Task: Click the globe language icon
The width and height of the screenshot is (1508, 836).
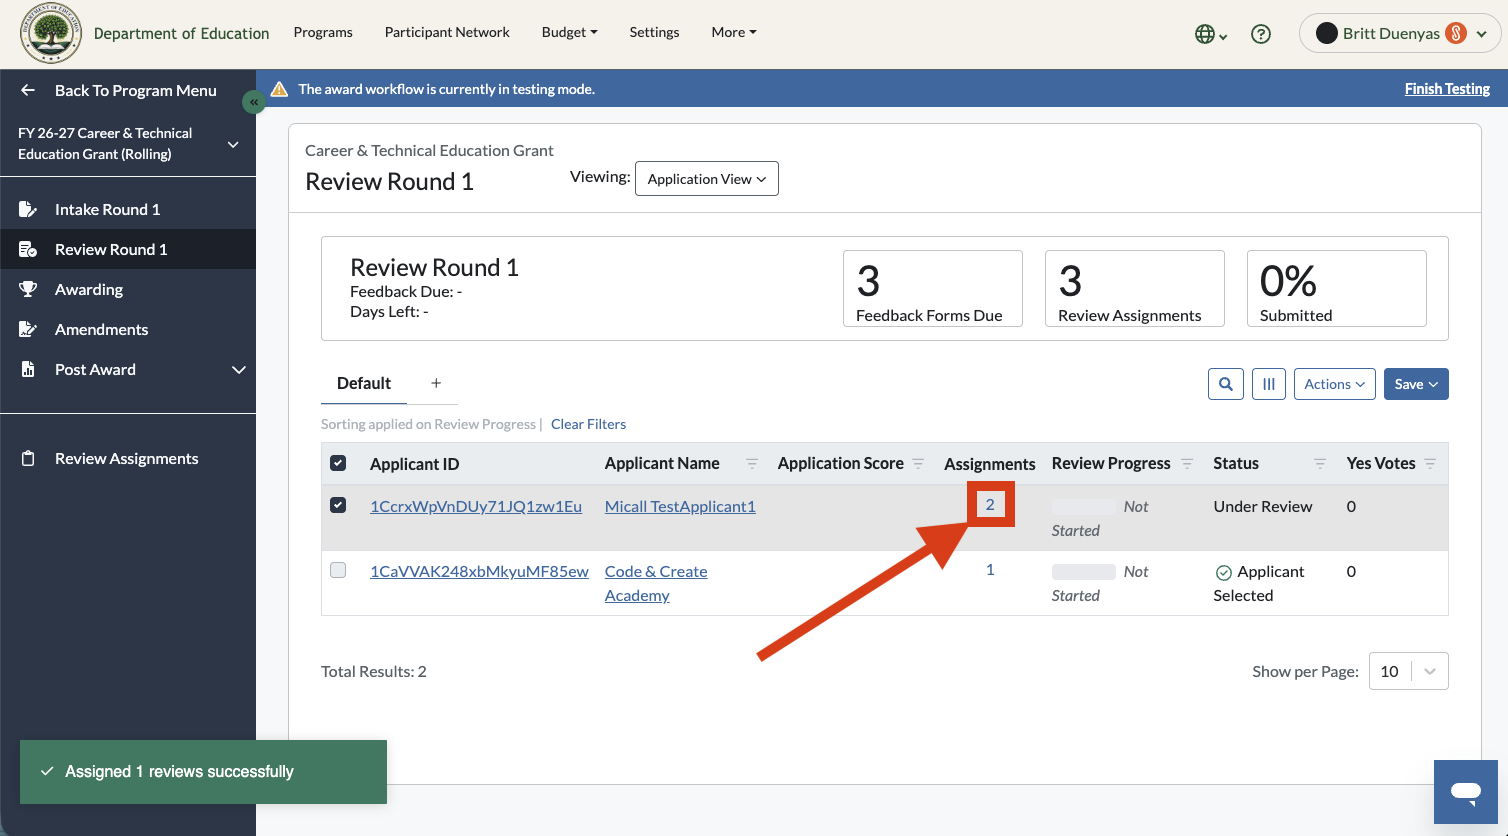Action: click(1211, 34)
